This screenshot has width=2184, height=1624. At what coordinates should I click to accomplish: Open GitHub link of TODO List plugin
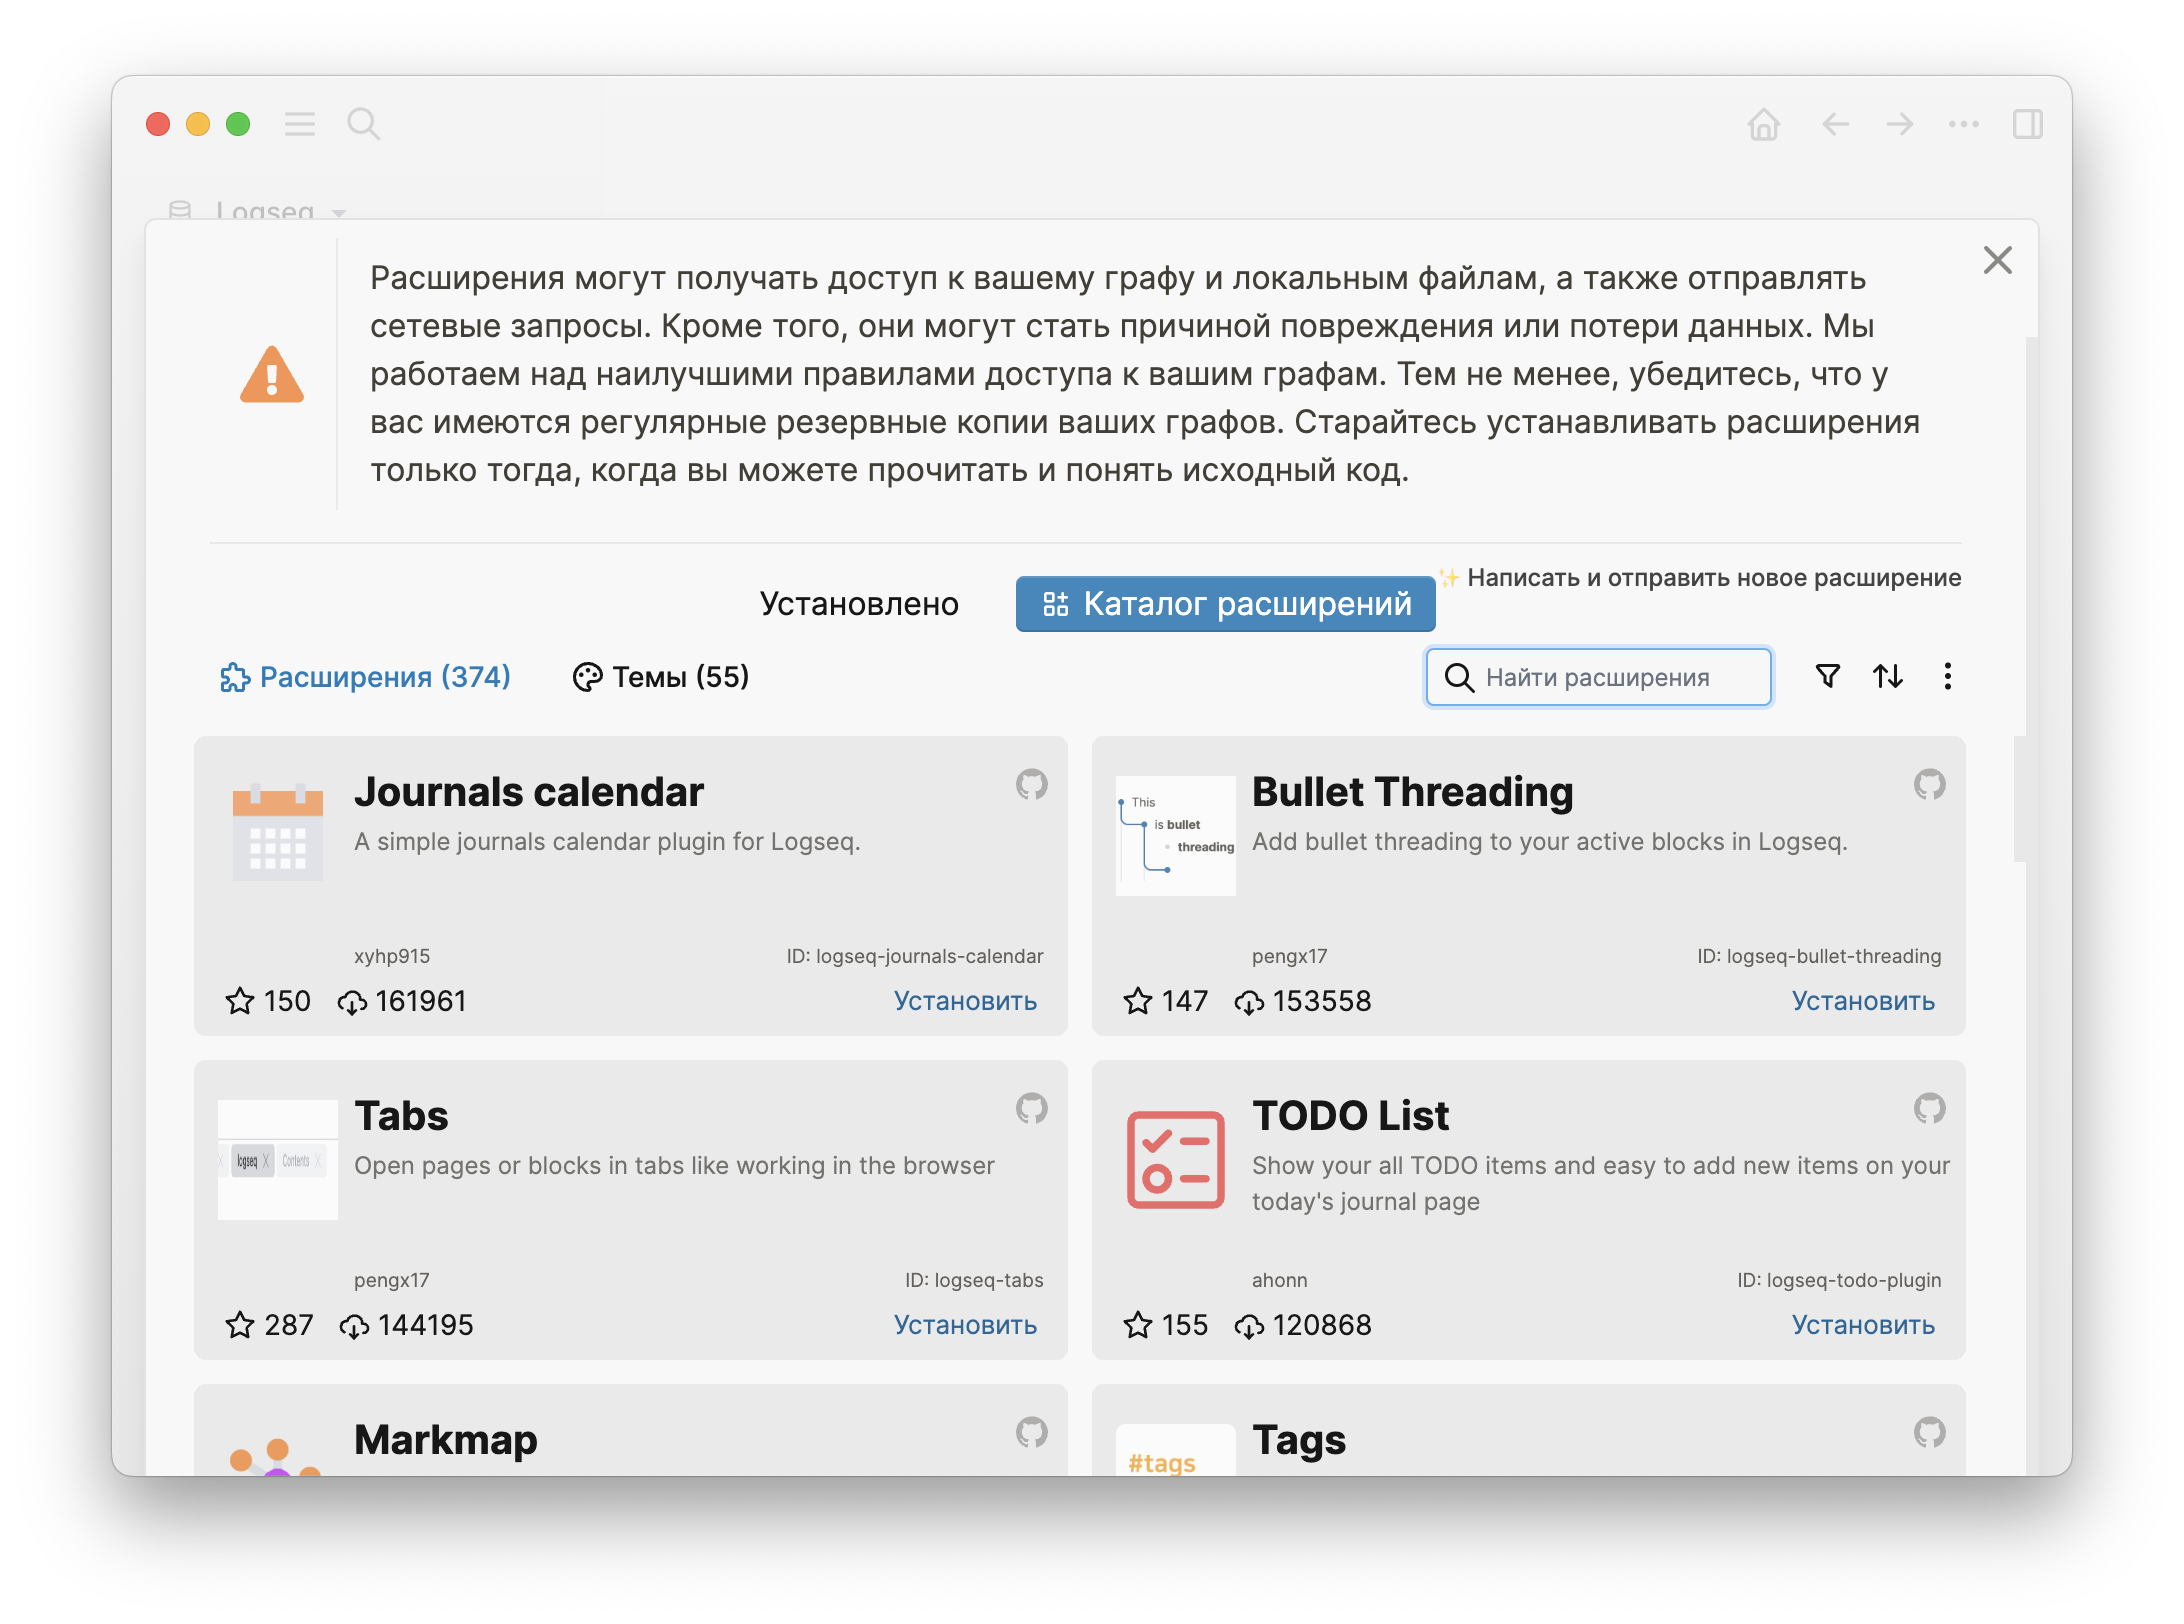click(x=1929, y=1109)
